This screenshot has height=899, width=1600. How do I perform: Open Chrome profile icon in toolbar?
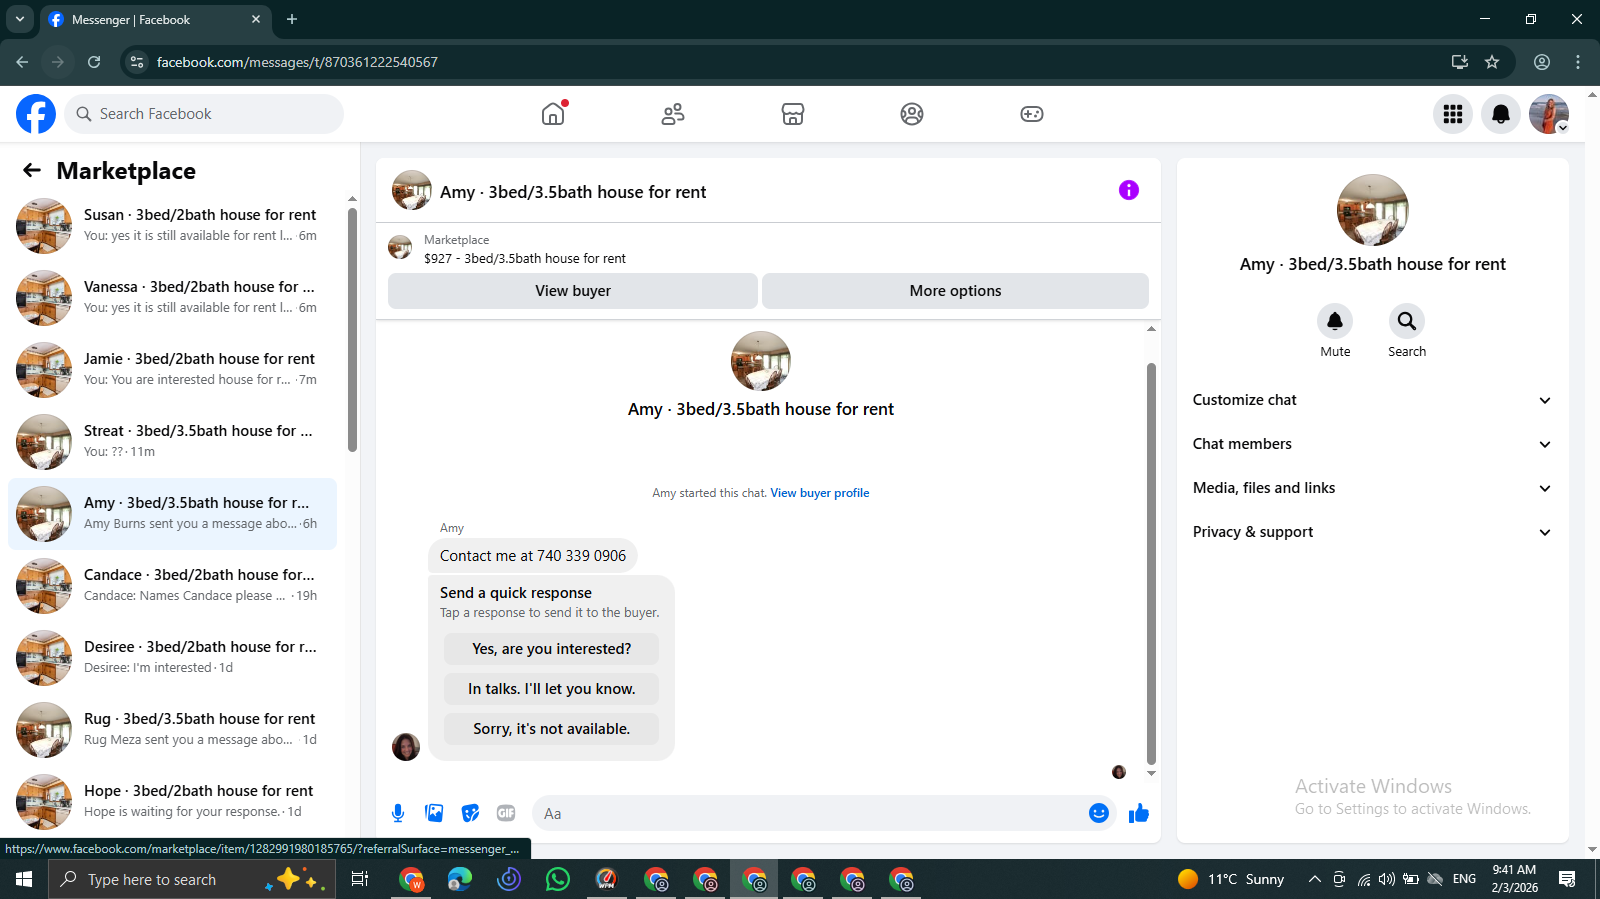pos(1542,62)
